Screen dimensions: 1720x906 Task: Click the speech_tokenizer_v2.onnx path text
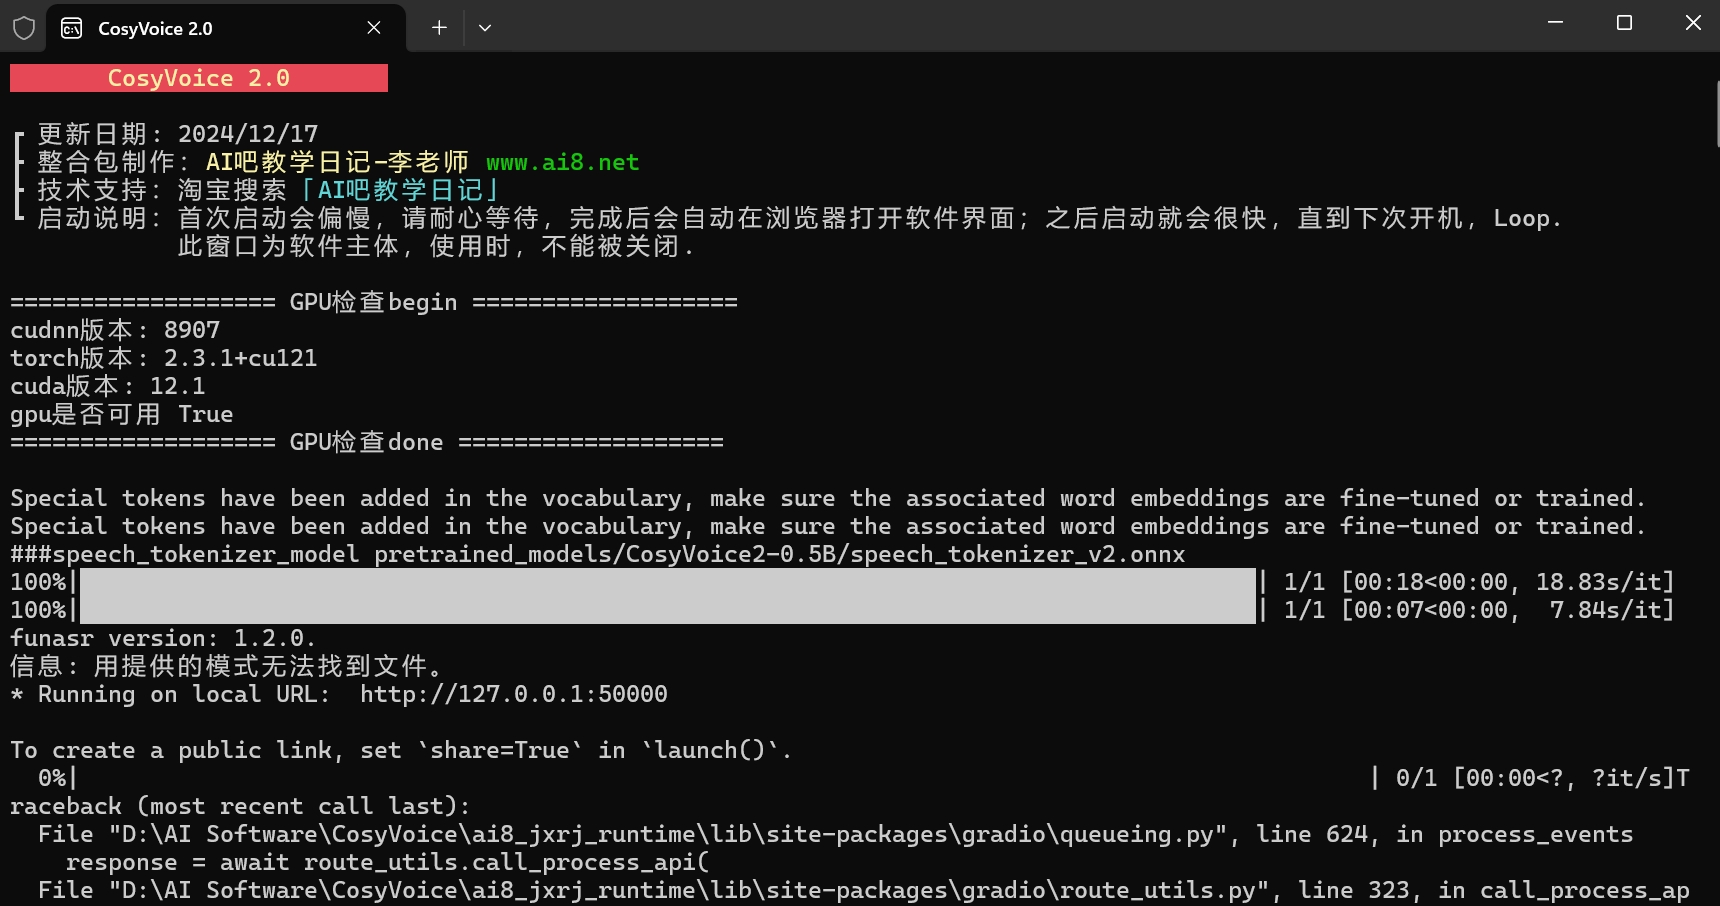(x=780, y=554)
